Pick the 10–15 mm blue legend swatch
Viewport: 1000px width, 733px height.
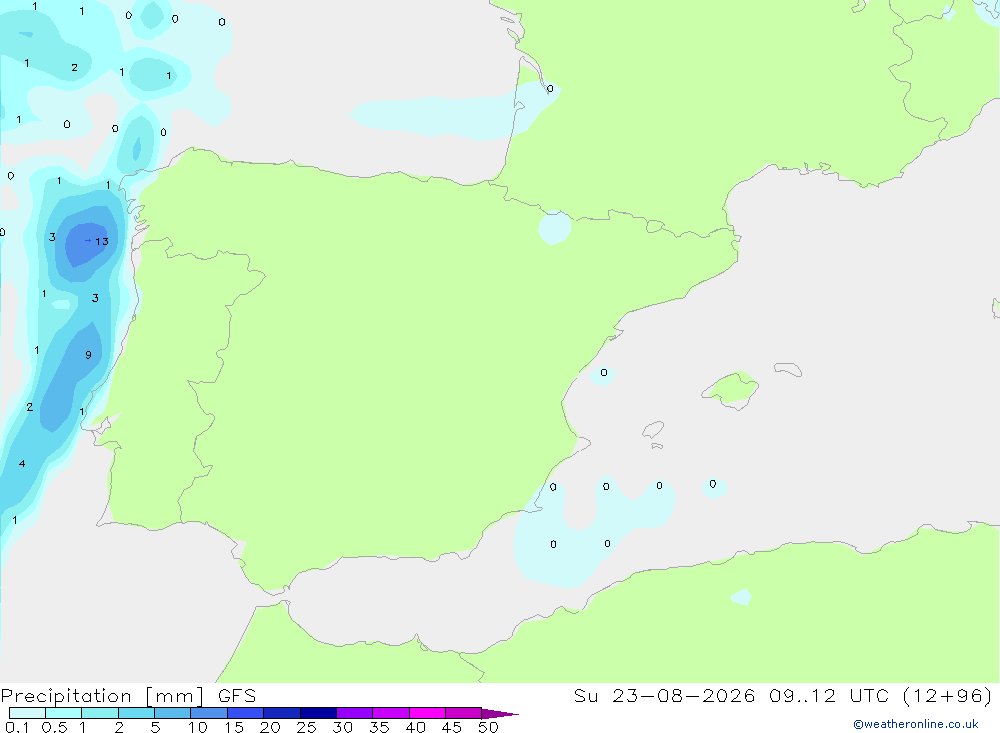tap(209, 713)
